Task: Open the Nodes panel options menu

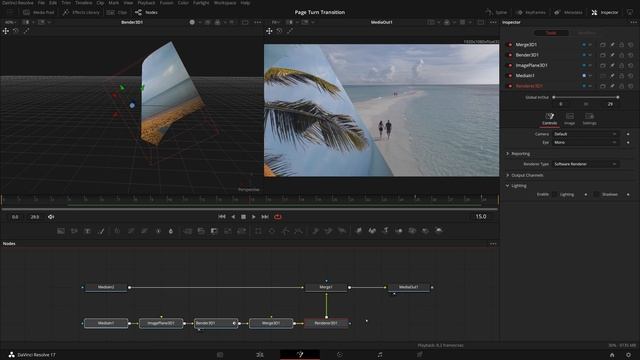Action: 493,244
